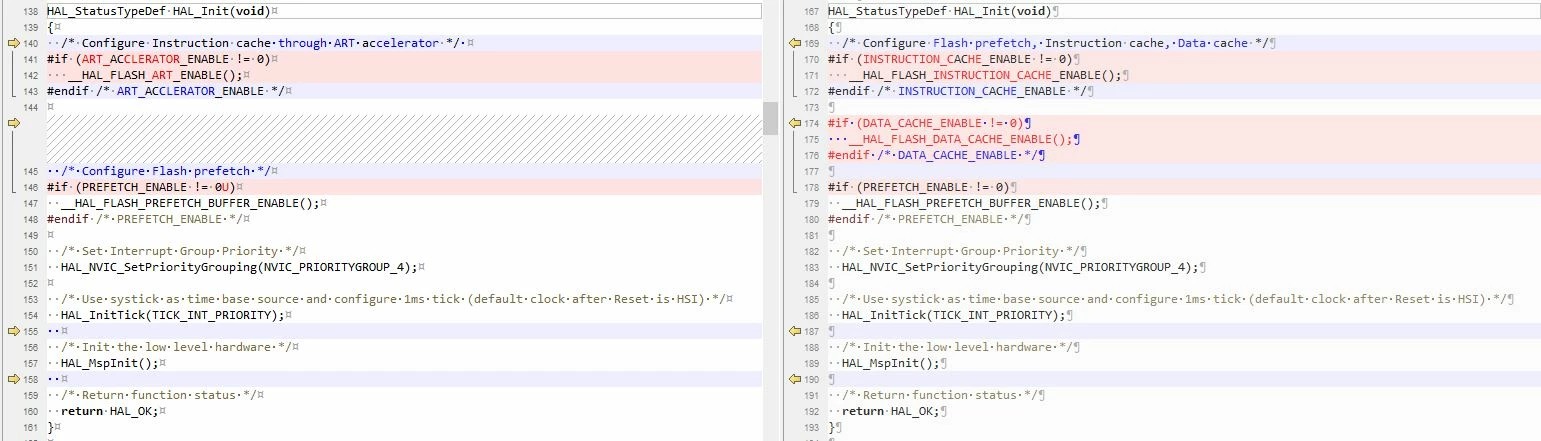Click Init low level hardware comment line 156
Screen dimensions: 1541x441
point(177,347)
